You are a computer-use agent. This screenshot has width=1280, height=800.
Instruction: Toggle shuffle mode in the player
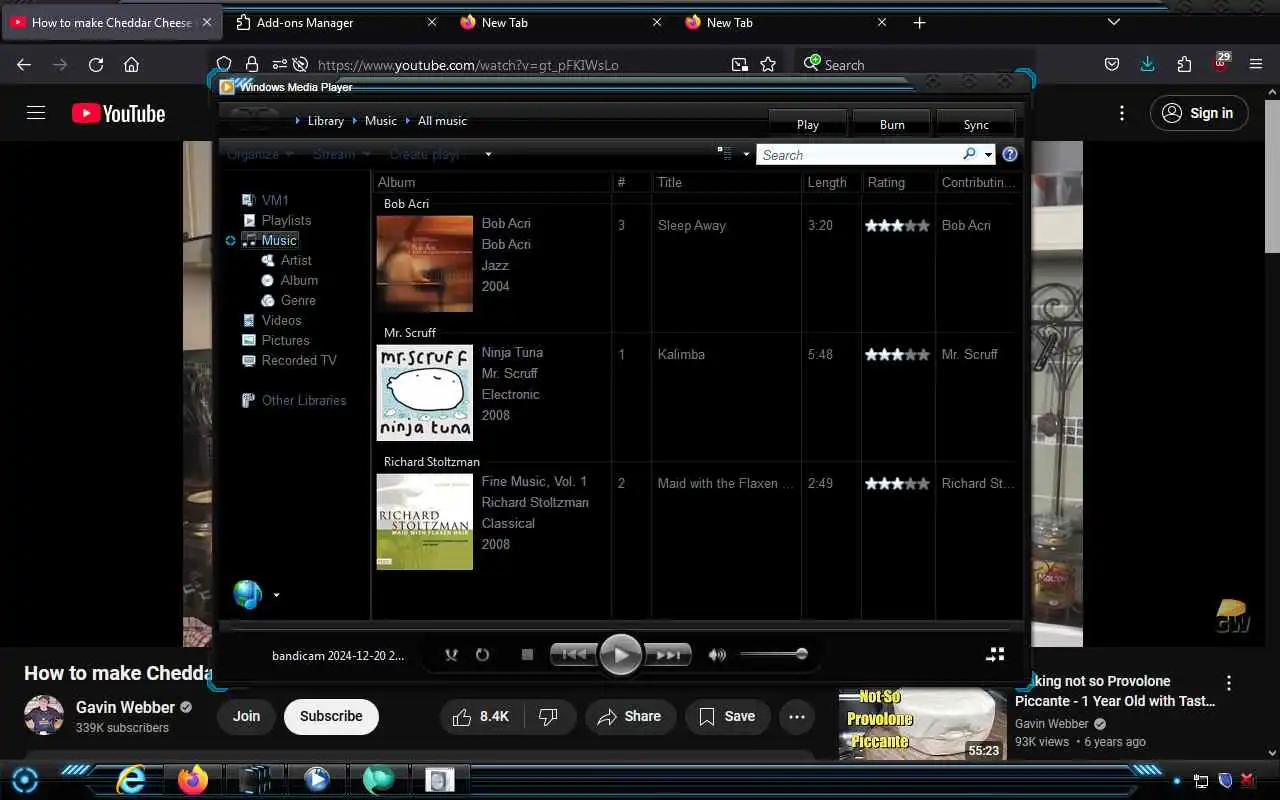[451, 655]
